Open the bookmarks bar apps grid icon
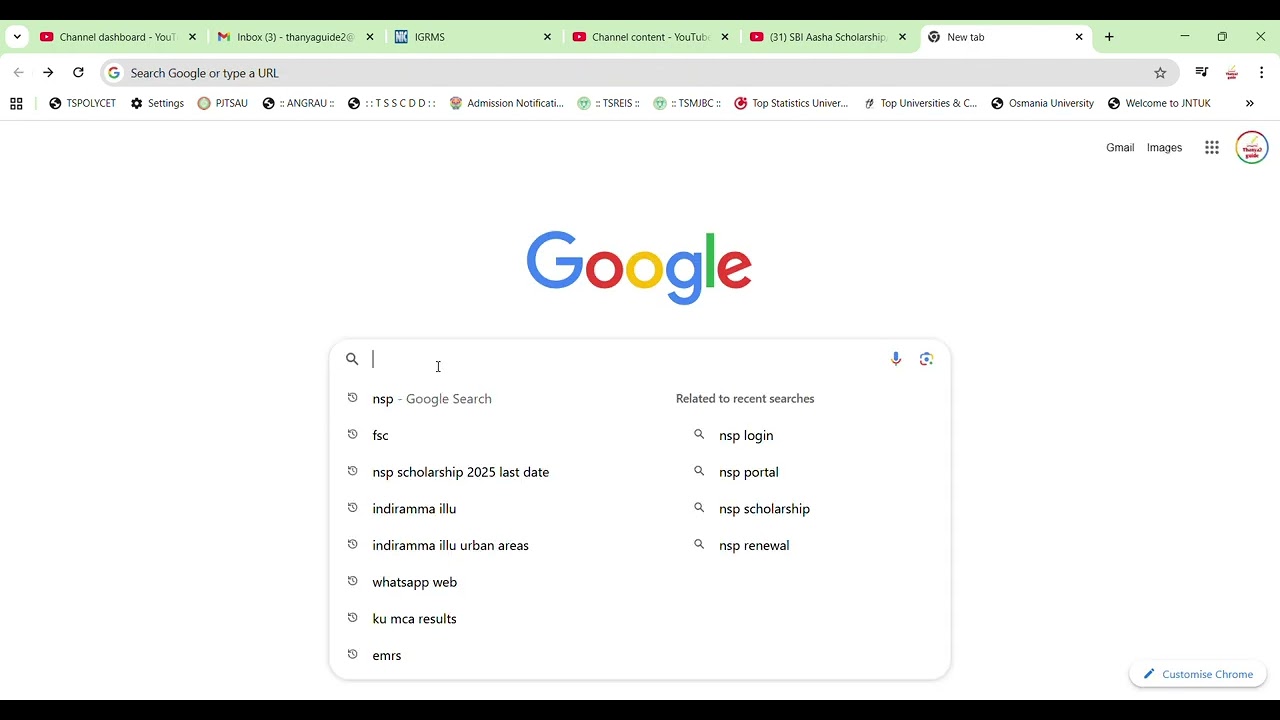This screenshot has height=720, width=1280. [x=16, y=103]
